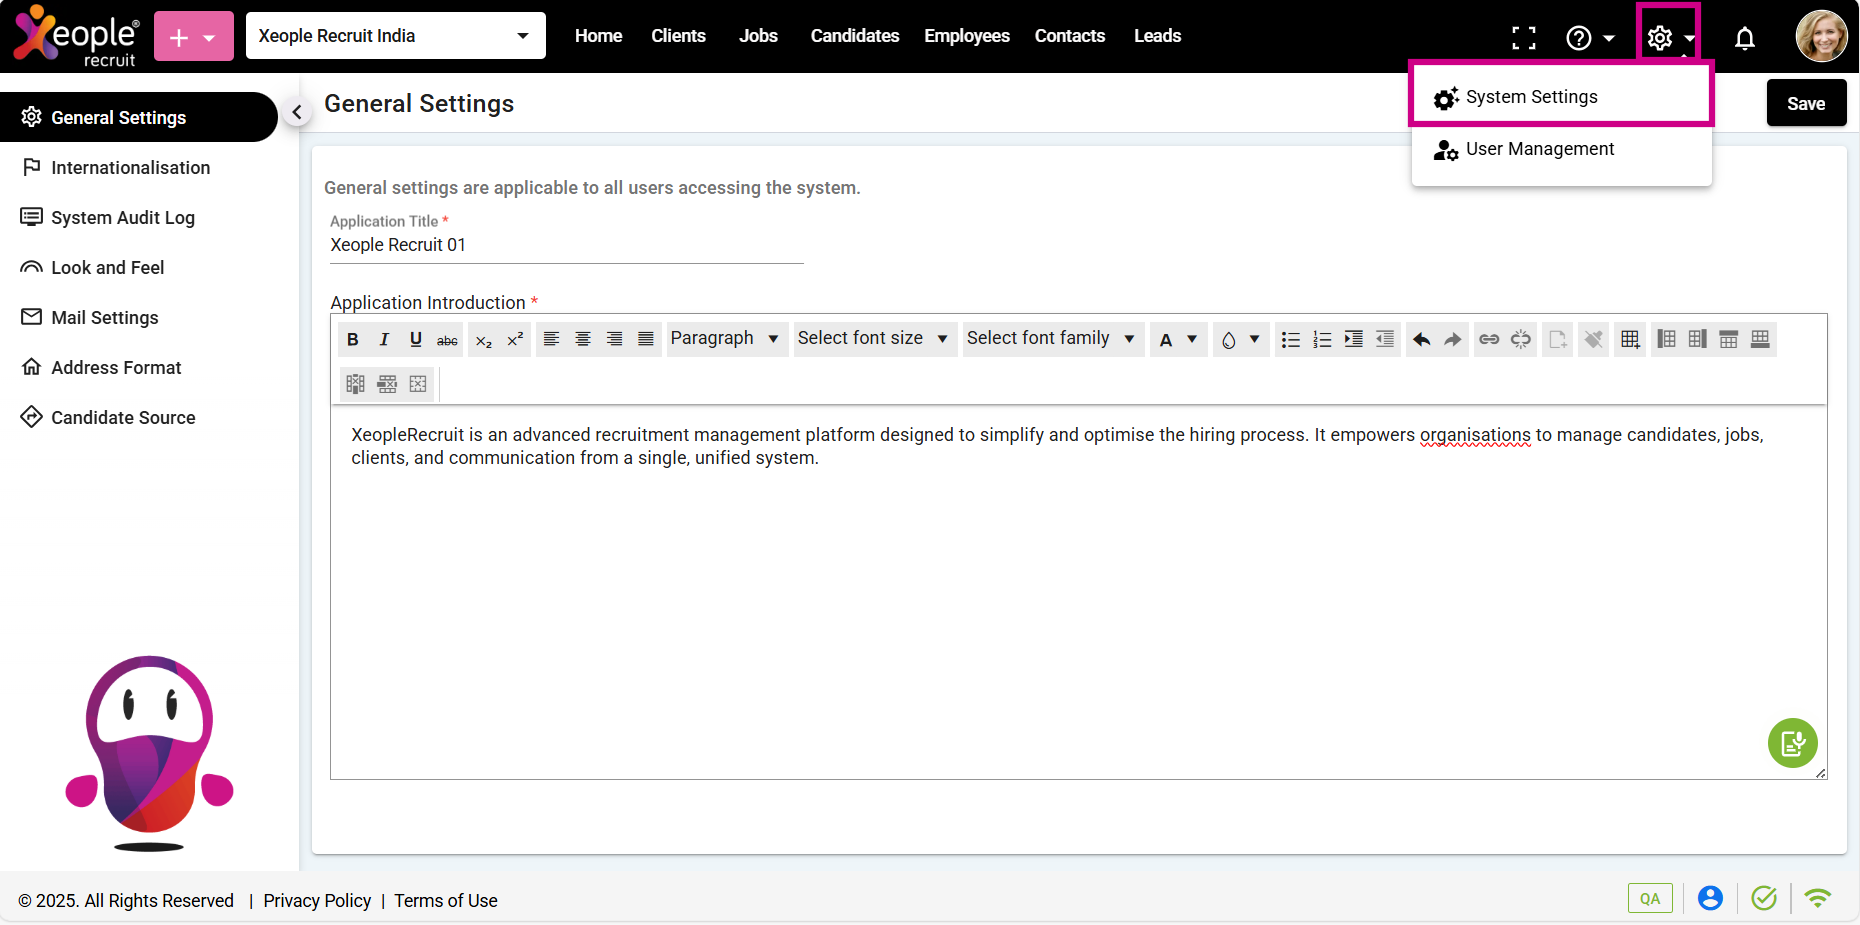
Task: Expand the Select font size dropdown
Action: coord(872,339)
